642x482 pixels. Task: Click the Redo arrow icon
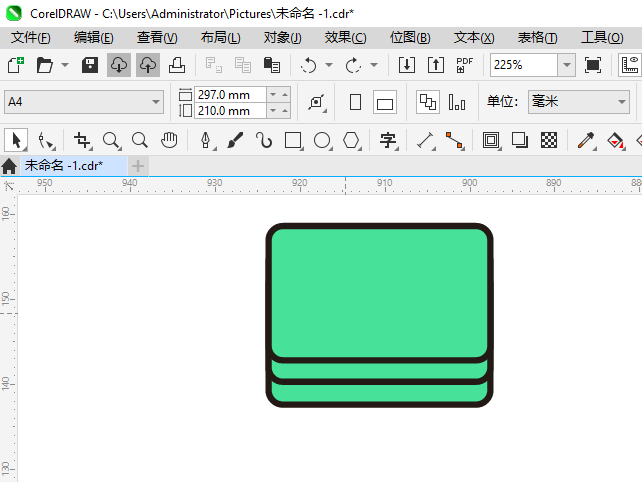tap(353, 65)
